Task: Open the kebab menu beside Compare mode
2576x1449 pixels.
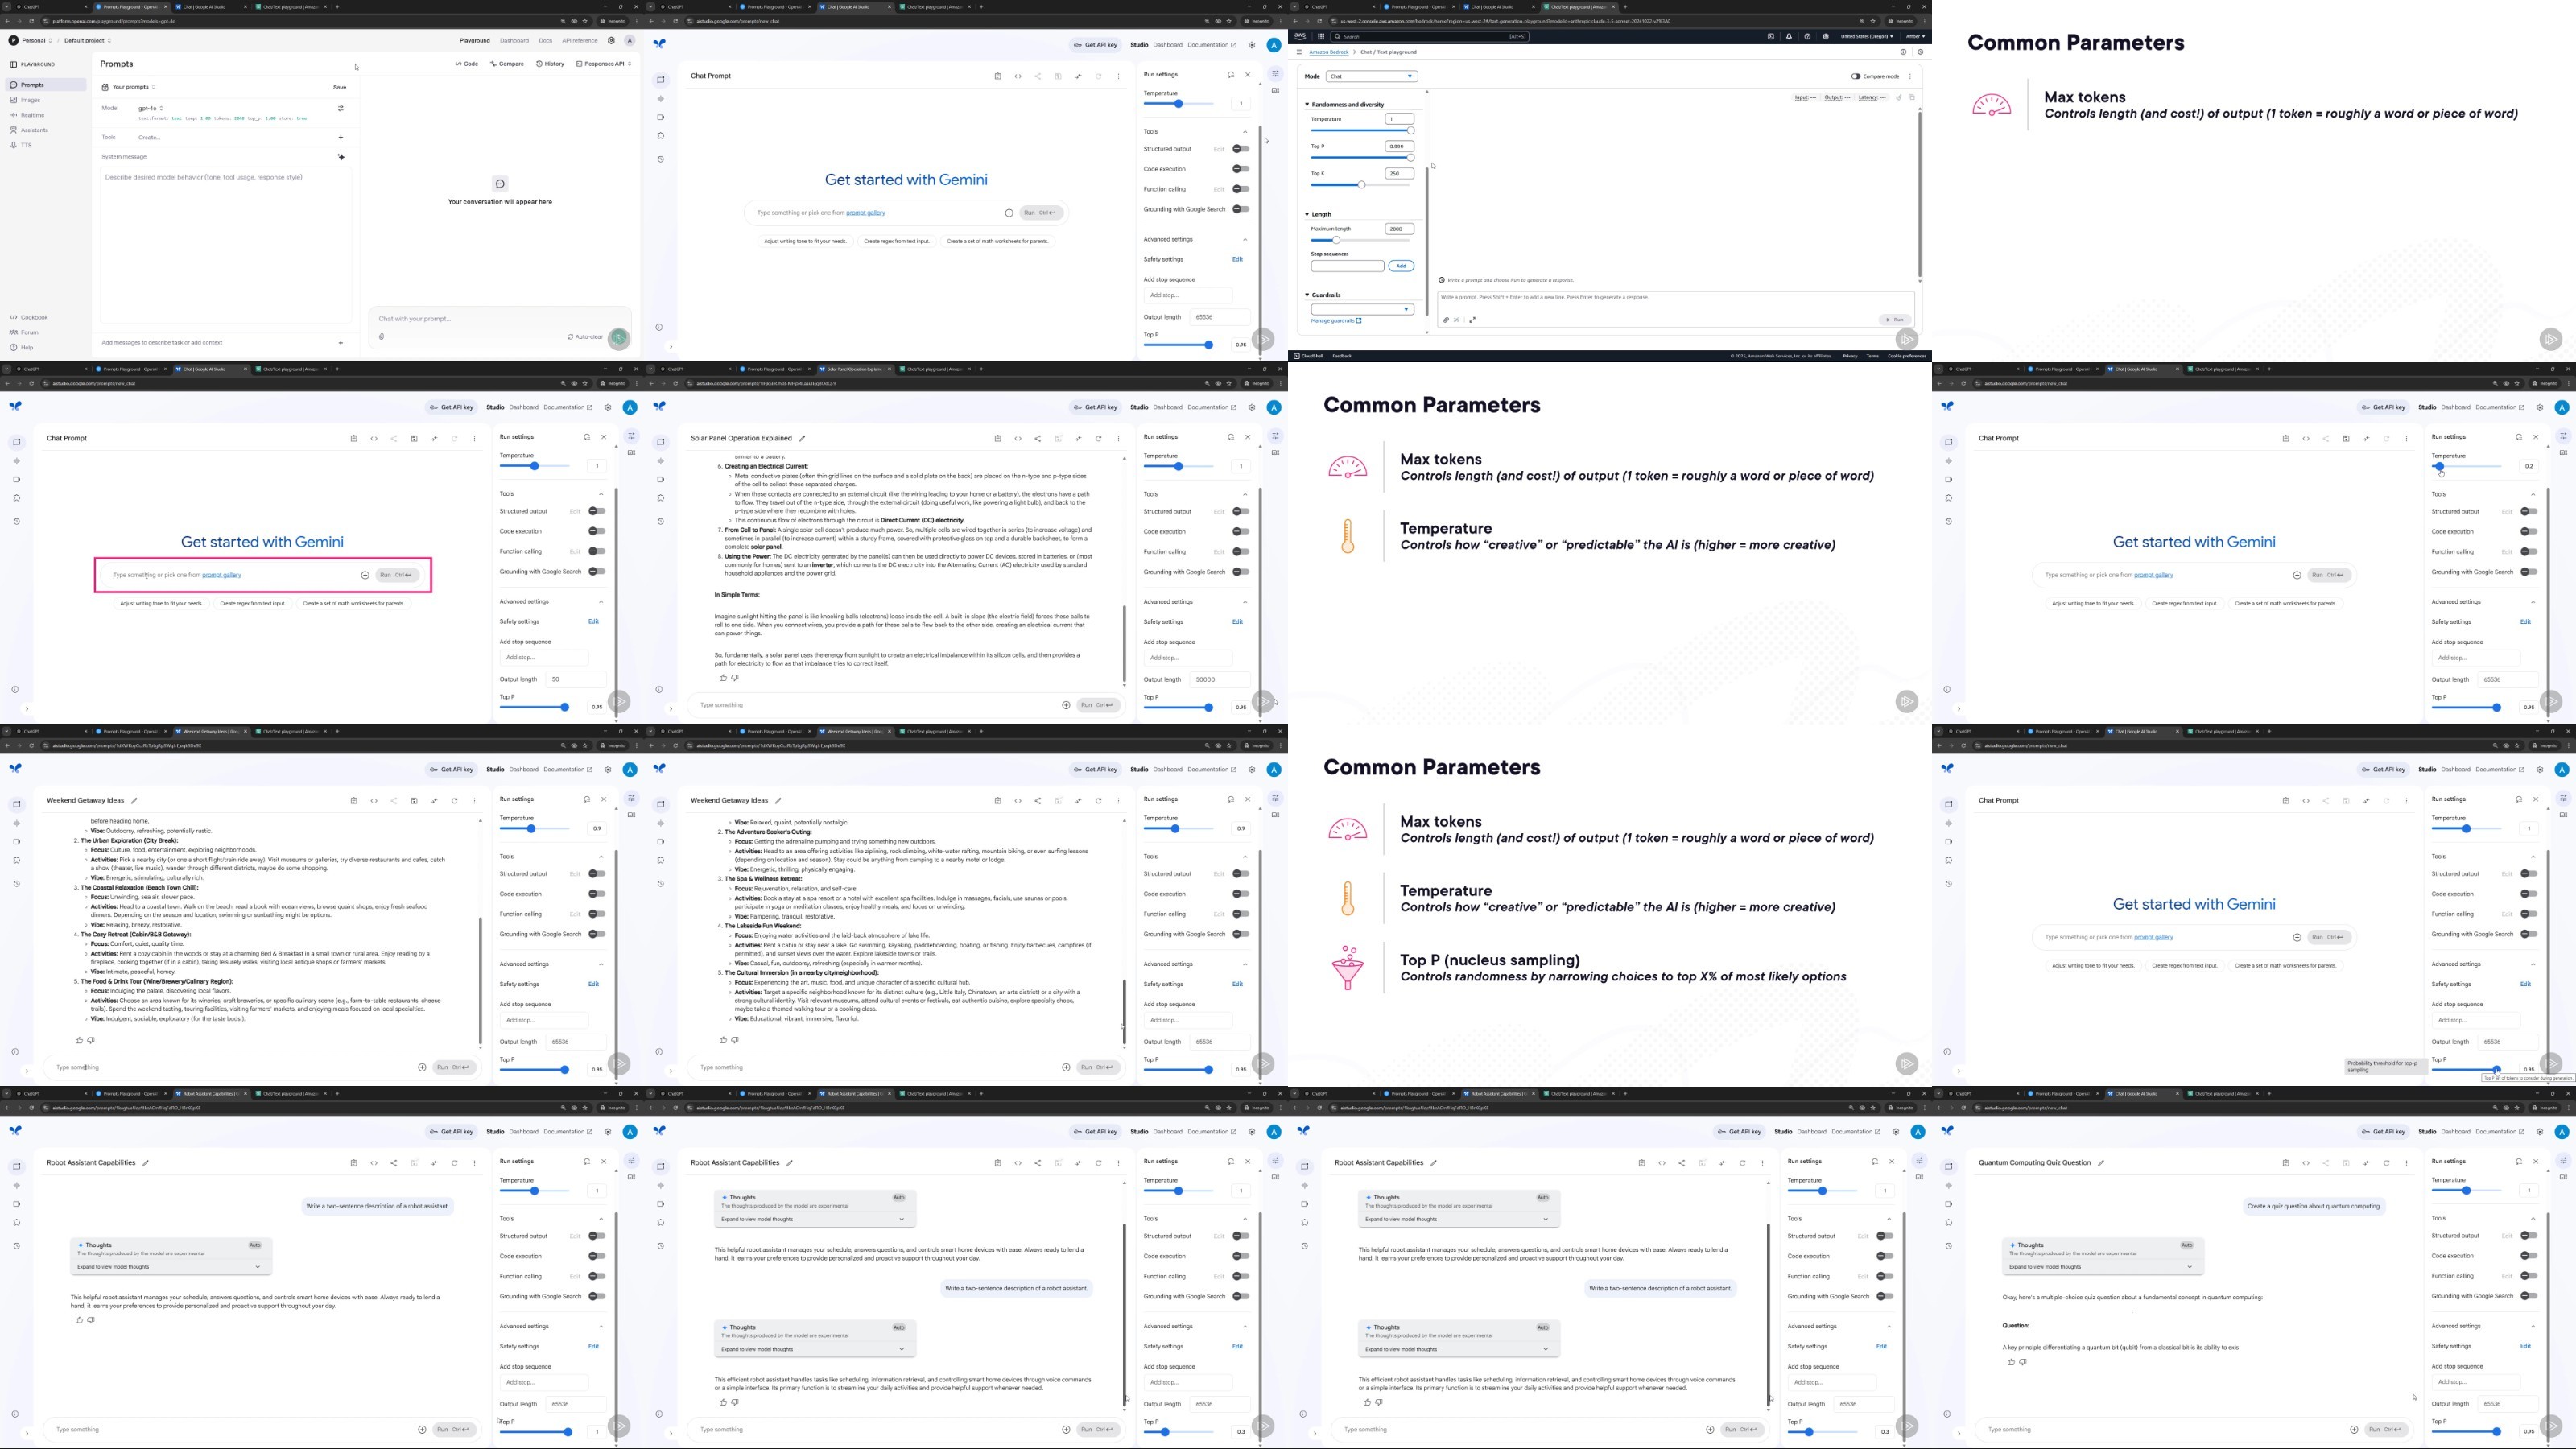Action: point(1909,76)
